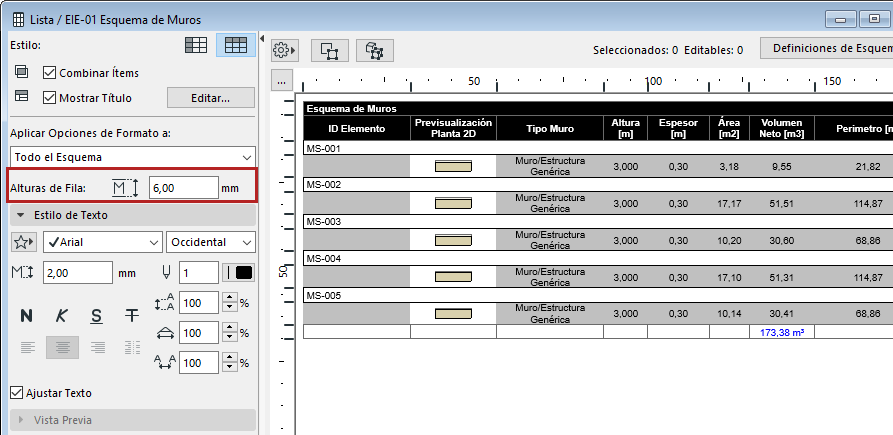Uncheck the Ajustar Texto checkbox
Screen dimensions: 893x435
tap(17, 393)
